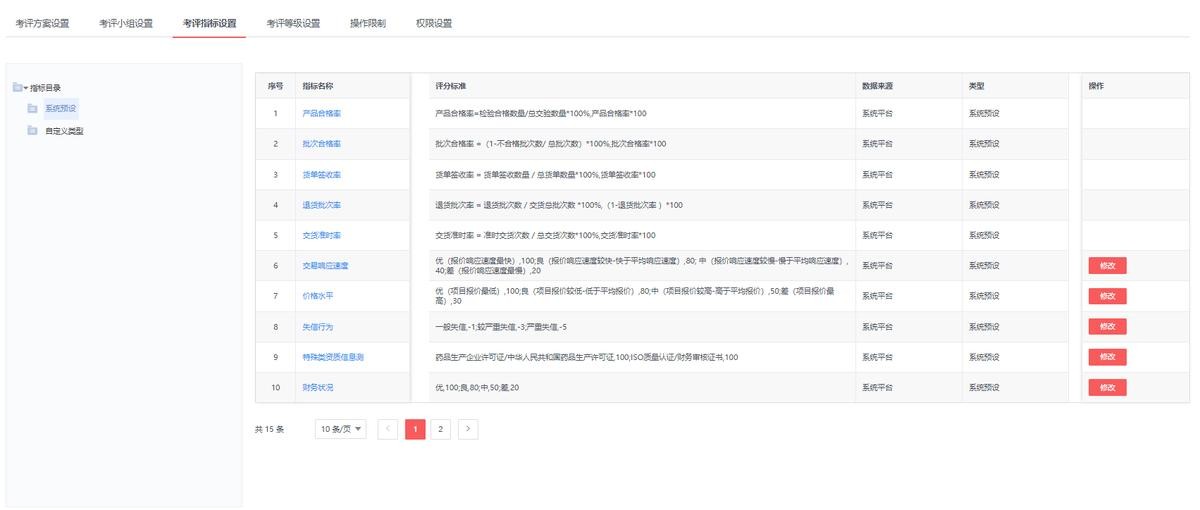Open the 操作限制 tab
The width and height of the screenshot is (1200, 510).
(367, 23)
